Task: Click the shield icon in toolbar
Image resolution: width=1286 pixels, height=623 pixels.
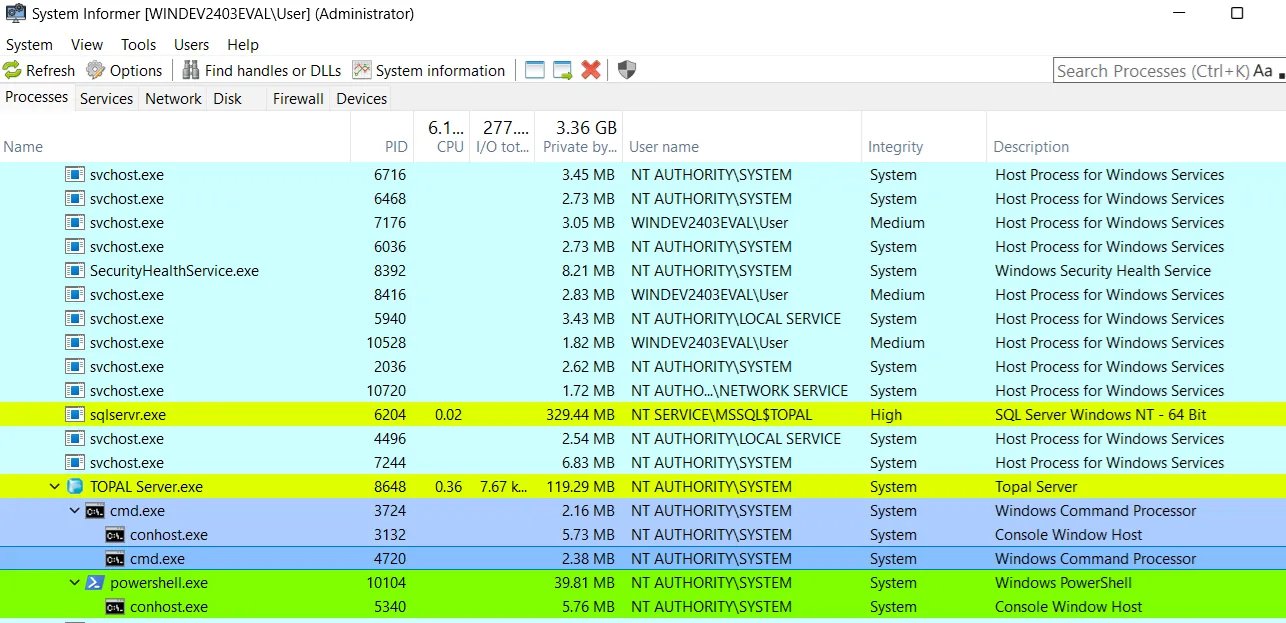Action: [x=626, y=70]
